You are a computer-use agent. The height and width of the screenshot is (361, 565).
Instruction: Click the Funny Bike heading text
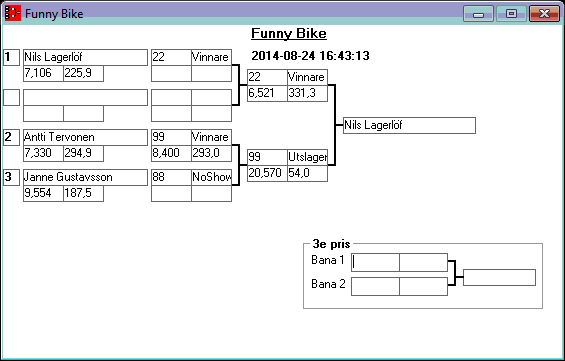click(x=289, y=34)
